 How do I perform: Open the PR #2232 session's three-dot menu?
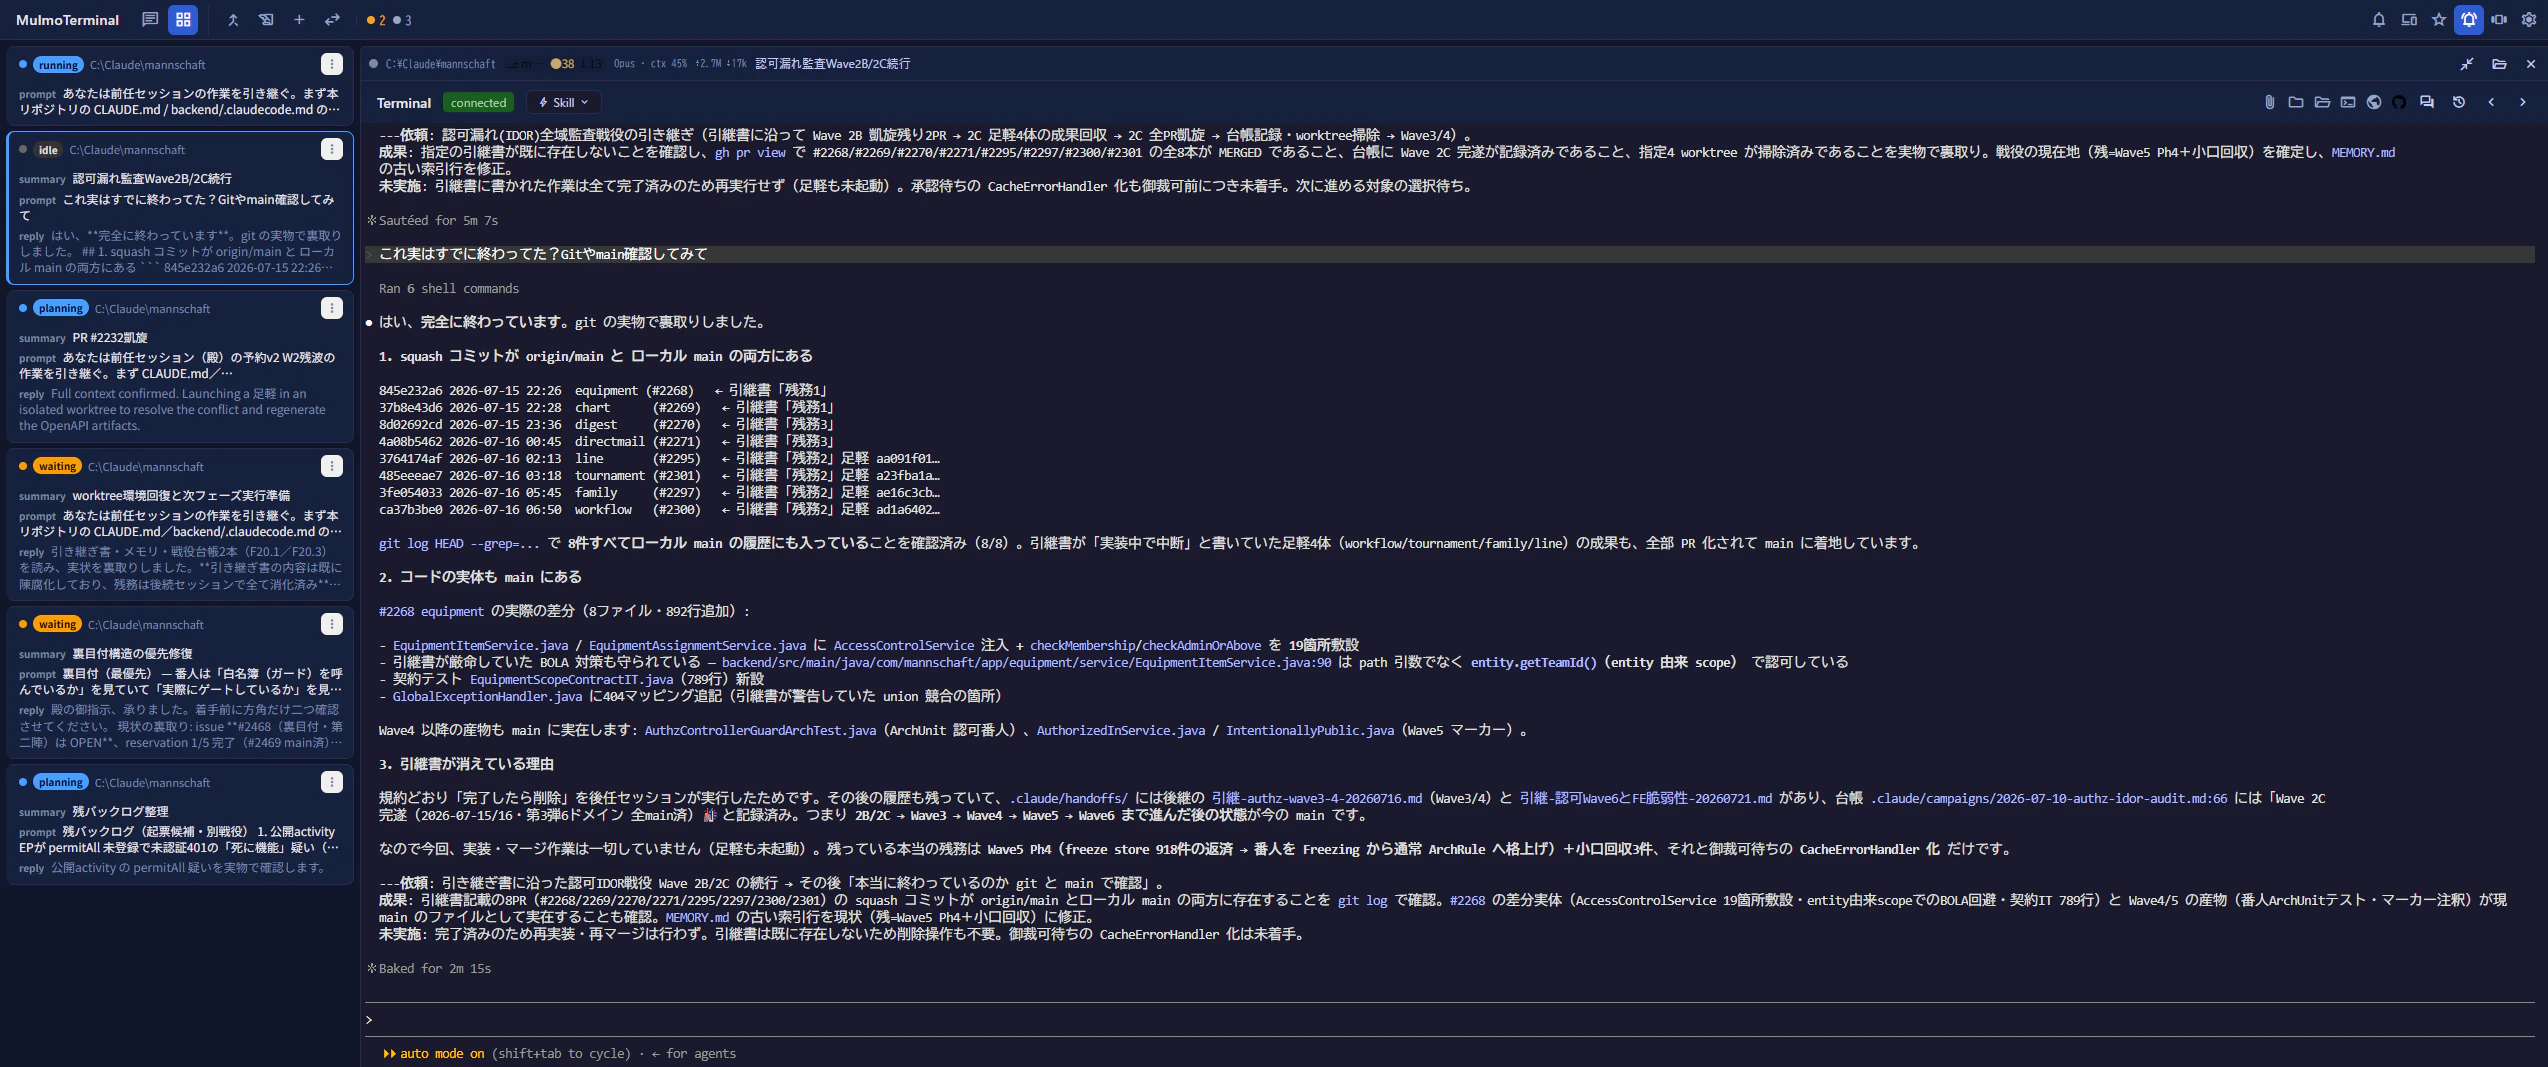[x=332, y=308]
